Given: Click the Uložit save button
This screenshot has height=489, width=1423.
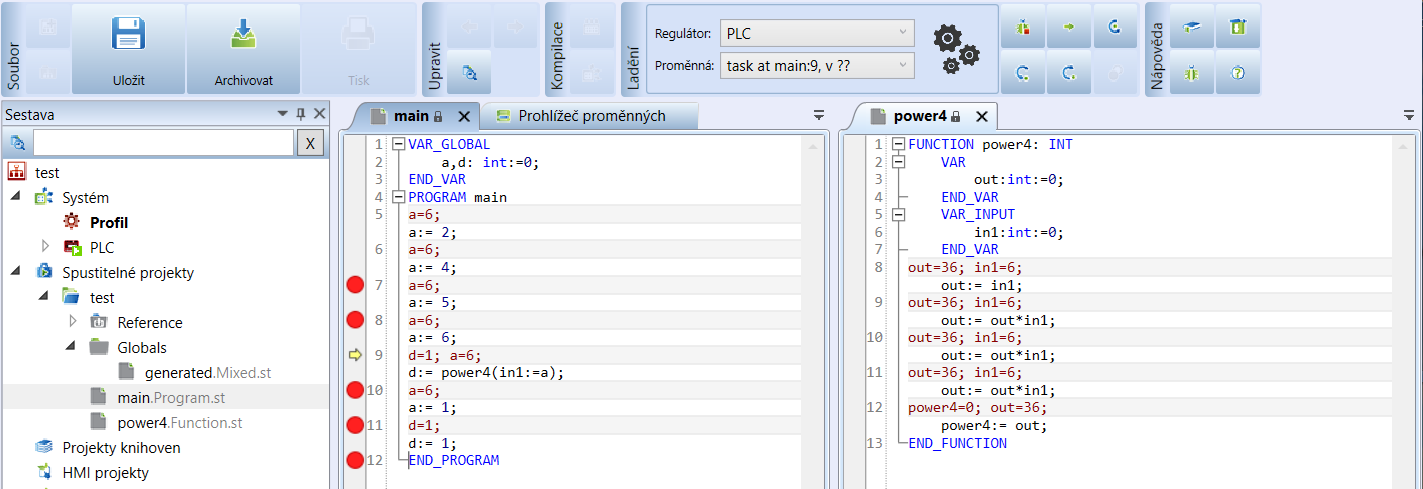Looking at the screenshot, I should pyautogui.click(x=129, y=48).
